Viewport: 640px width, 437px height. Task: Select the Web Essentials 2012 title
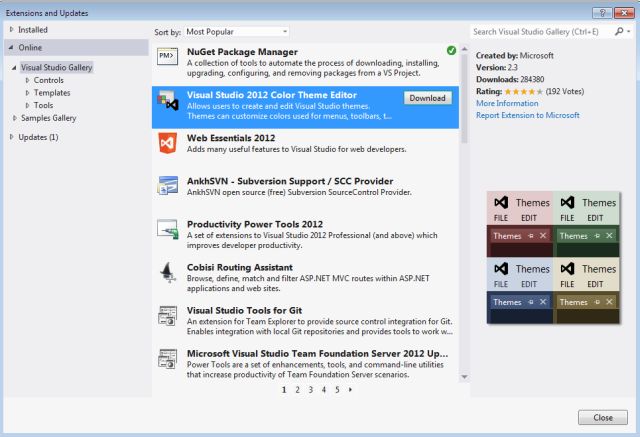click(231, 138)
